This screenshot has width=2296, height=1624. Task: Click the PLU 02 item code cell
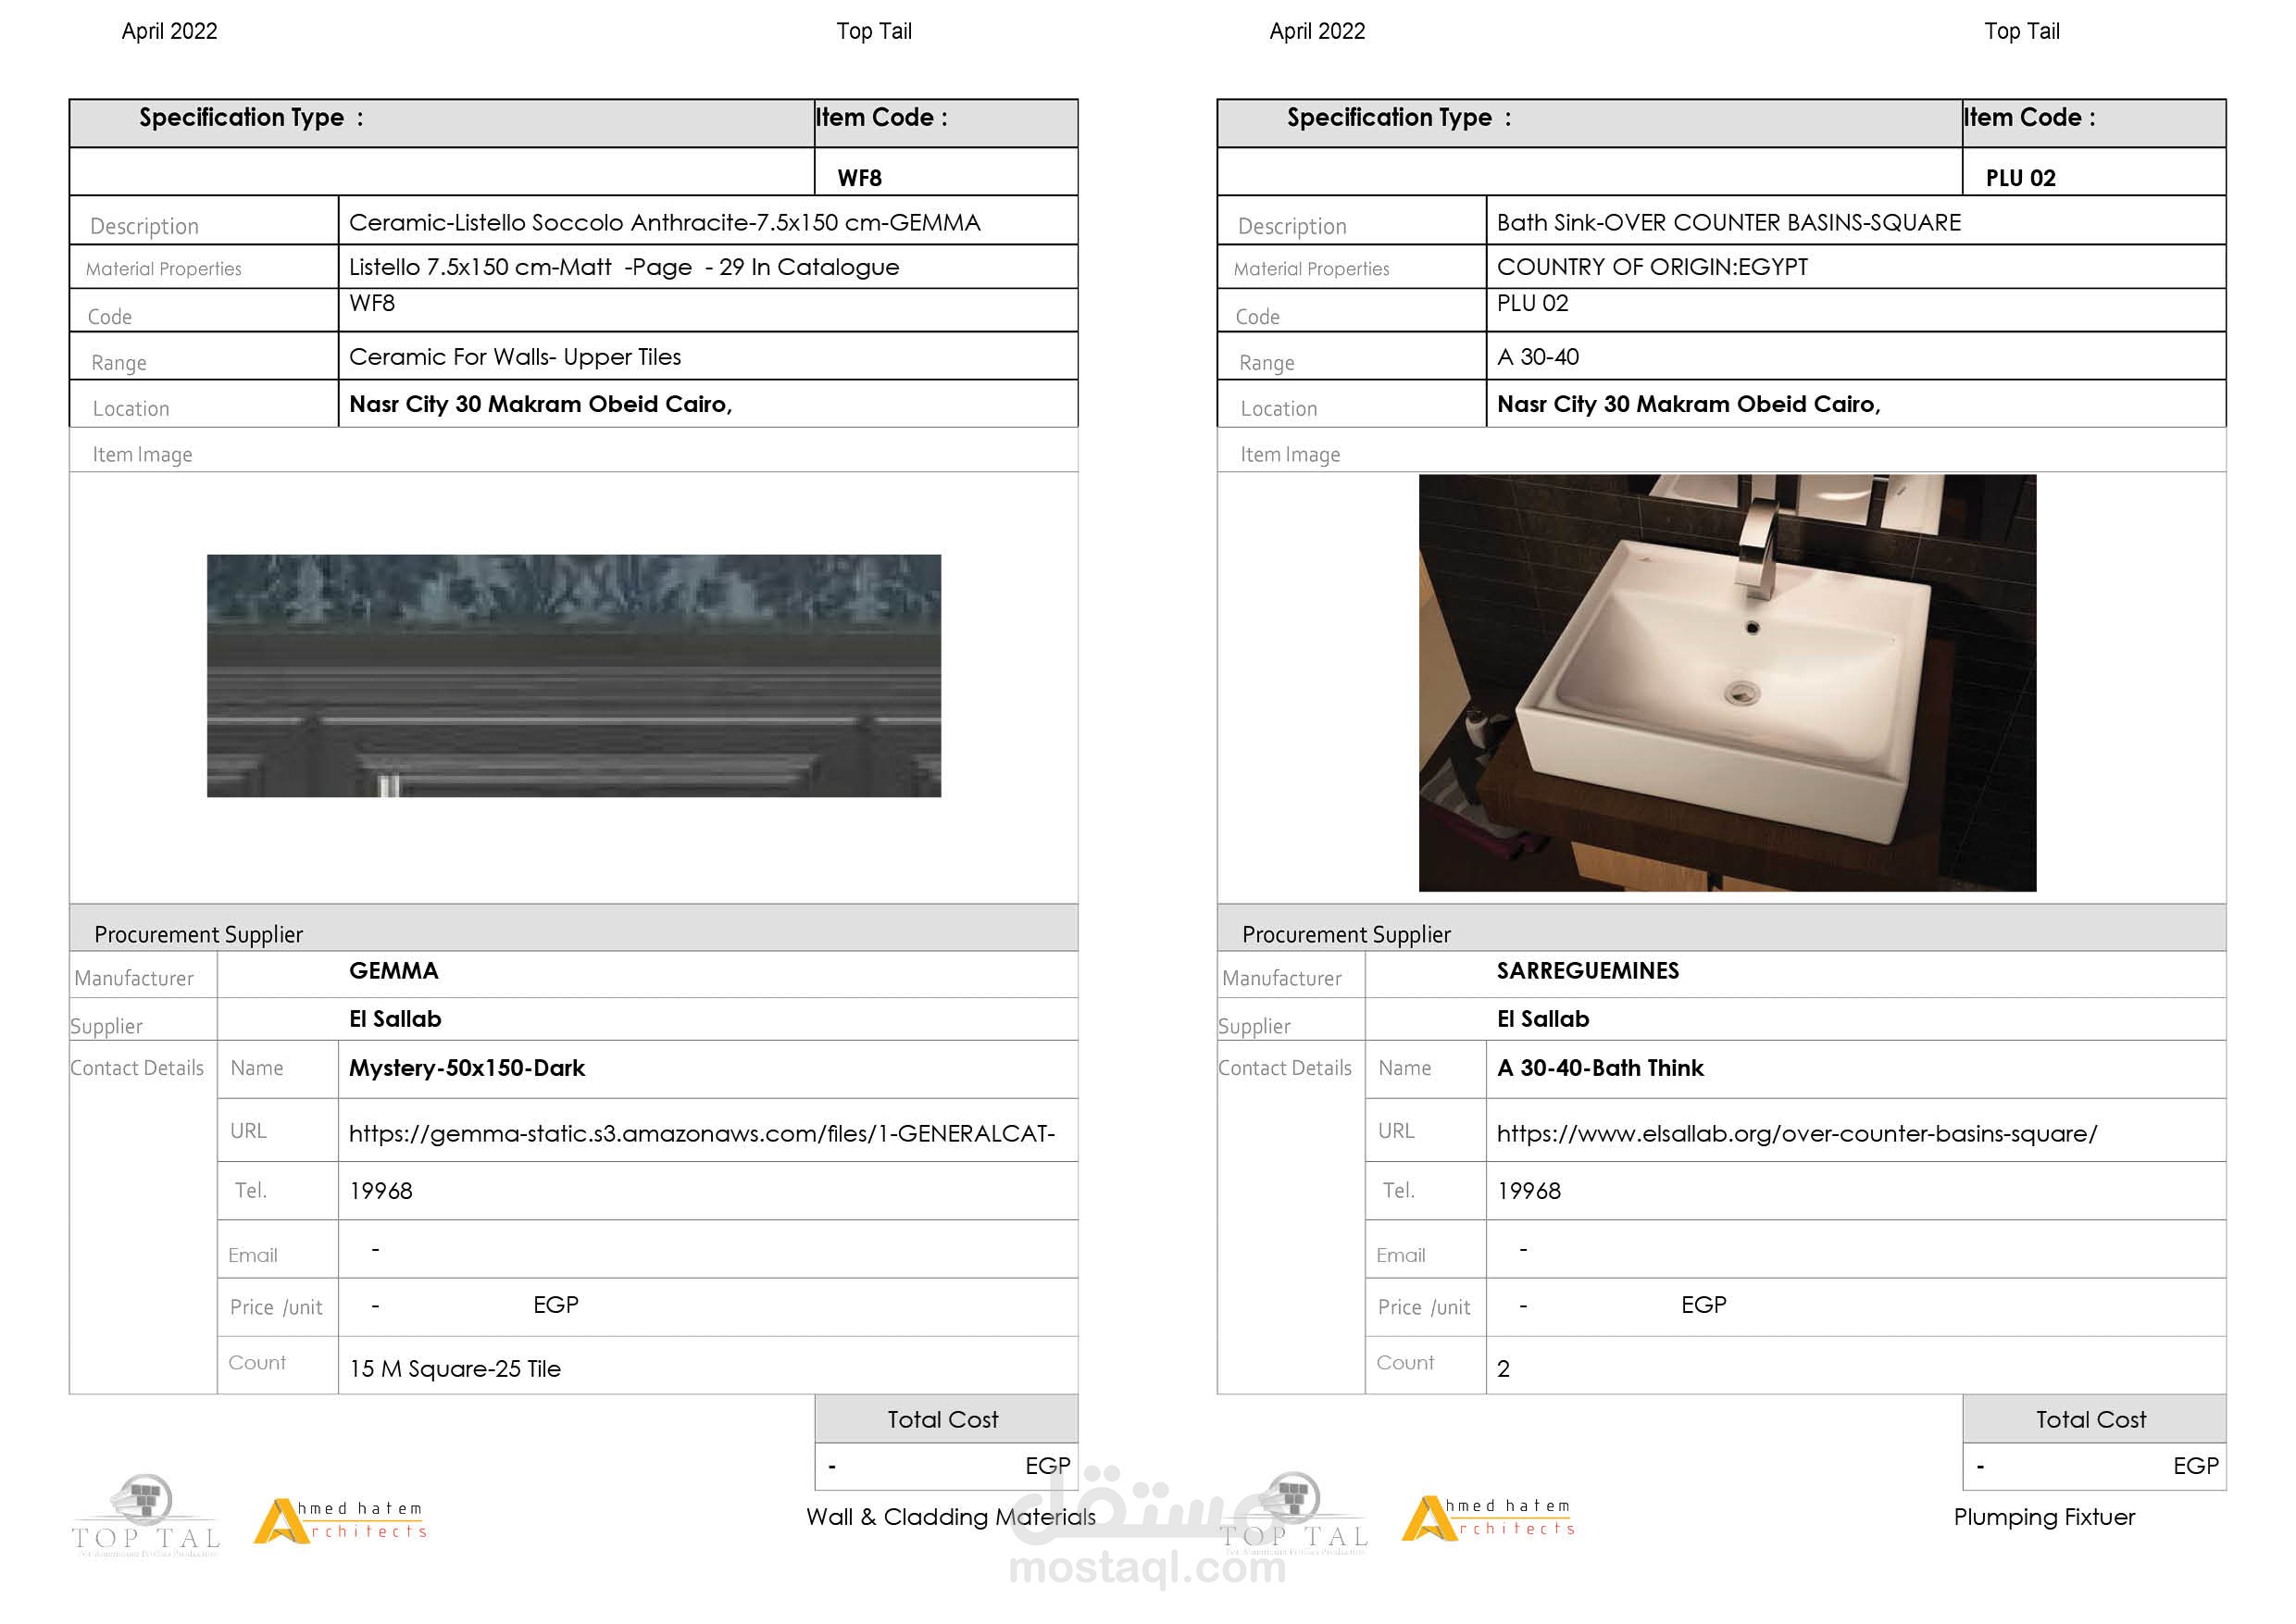pos(2020,178)
